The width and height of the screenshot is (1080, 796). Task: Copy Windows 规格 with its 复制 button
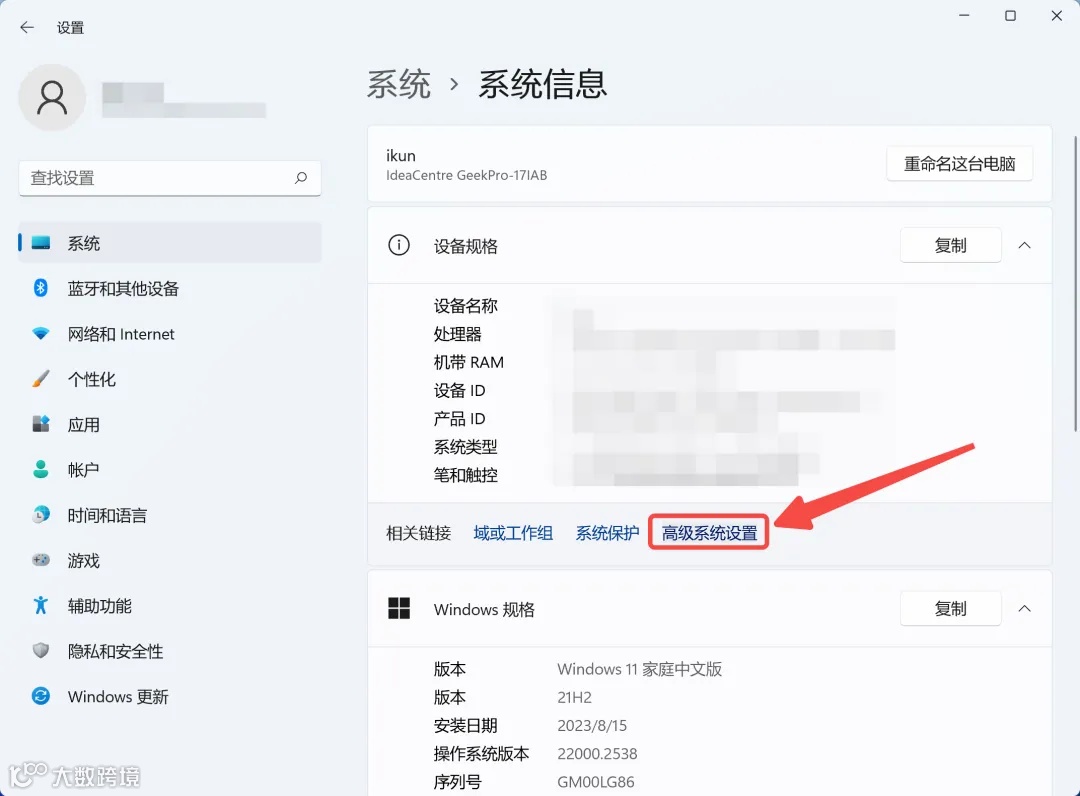coord(951,609)
